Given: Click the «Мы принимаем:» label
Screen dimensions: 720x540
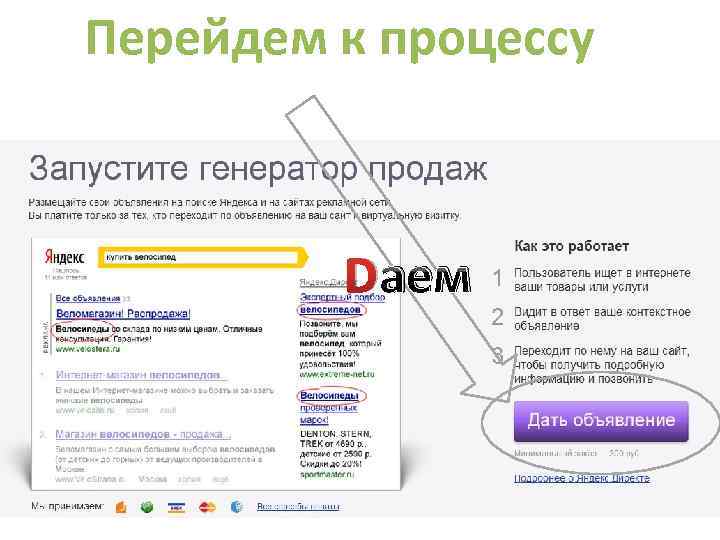Looking at the screenshot, I should coord(68,506).
